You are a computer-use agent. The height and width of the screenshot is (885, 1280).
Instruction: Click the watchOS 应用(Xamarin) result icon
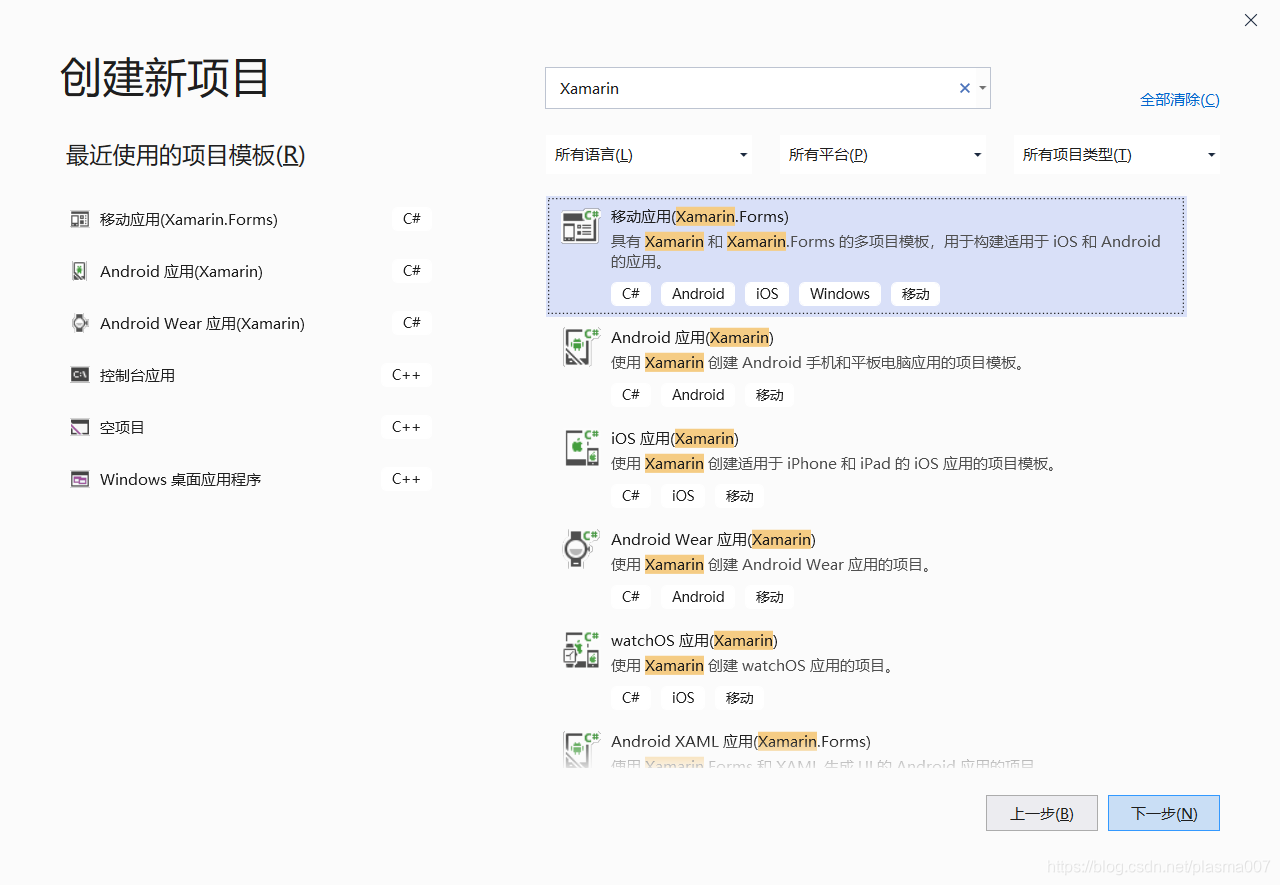[x=581, y=650]
